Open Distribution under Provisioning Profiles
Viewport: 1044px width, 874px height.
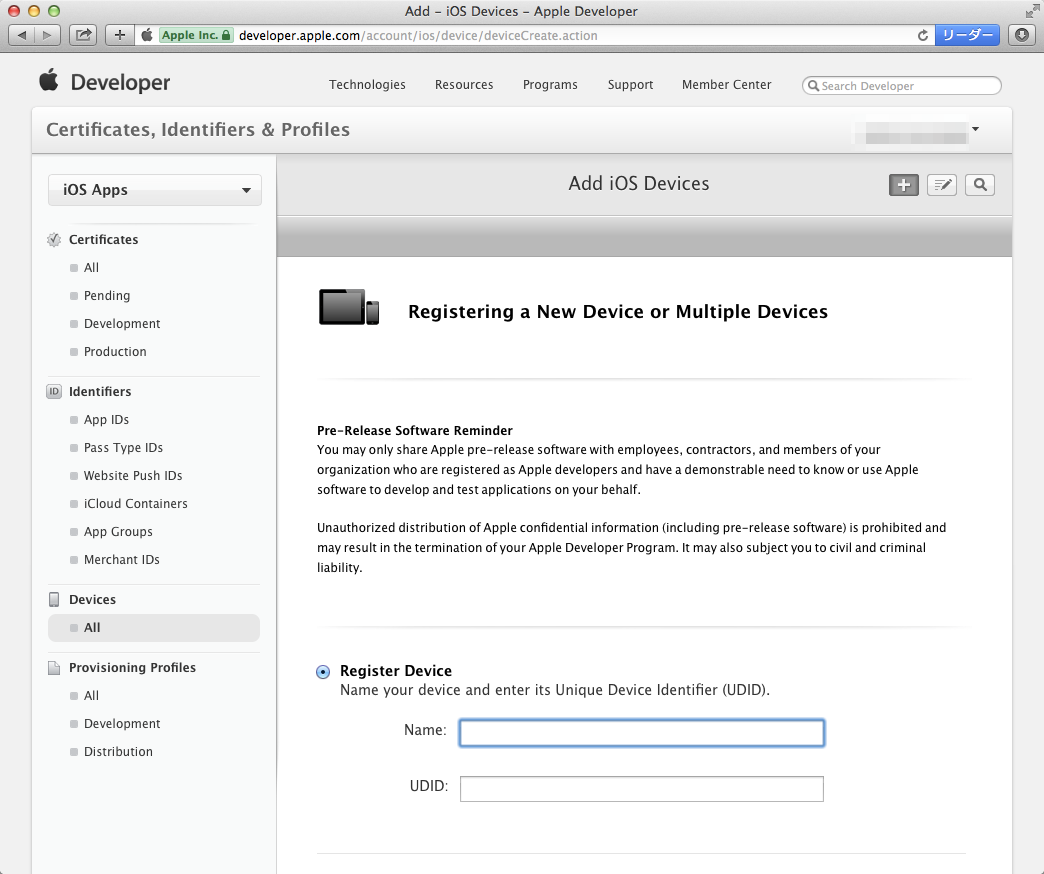click(x=118, y=751)
